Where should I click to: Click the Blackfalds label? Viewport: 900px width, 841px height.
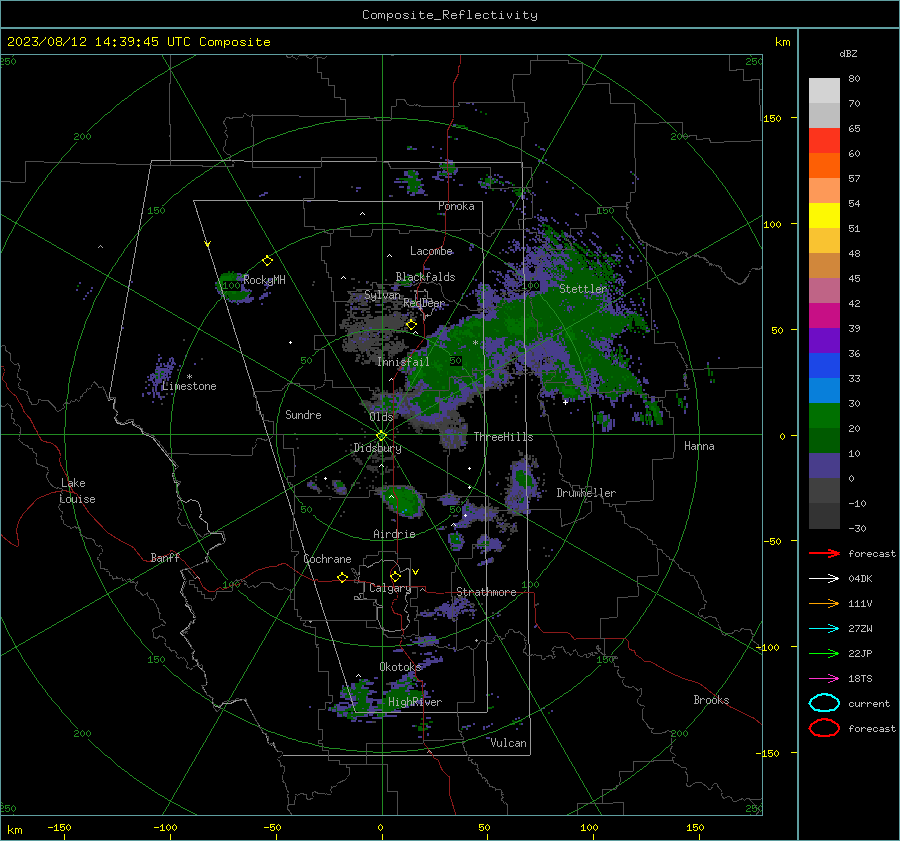pos(425,277)
